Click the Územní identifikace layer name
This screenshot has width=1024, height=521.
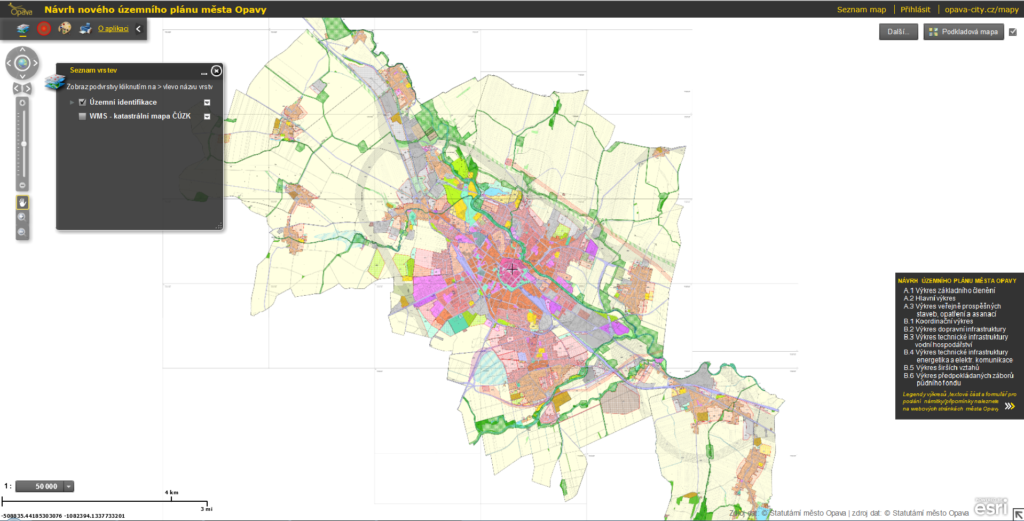click(123, 102)
